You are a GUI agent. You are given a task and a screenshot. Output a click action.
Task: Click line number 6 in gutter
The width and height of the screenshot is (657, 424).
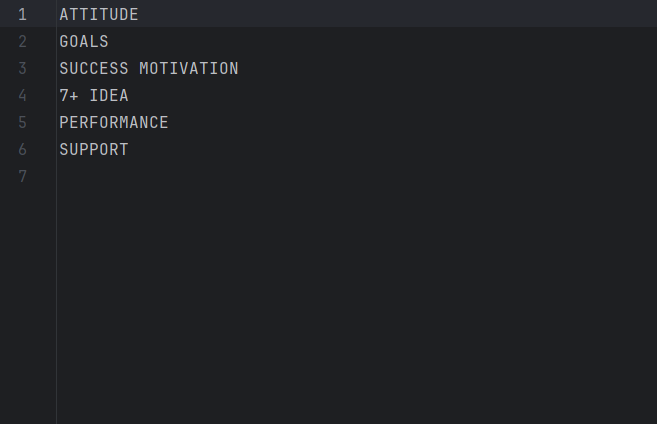[x=23, y=150]
